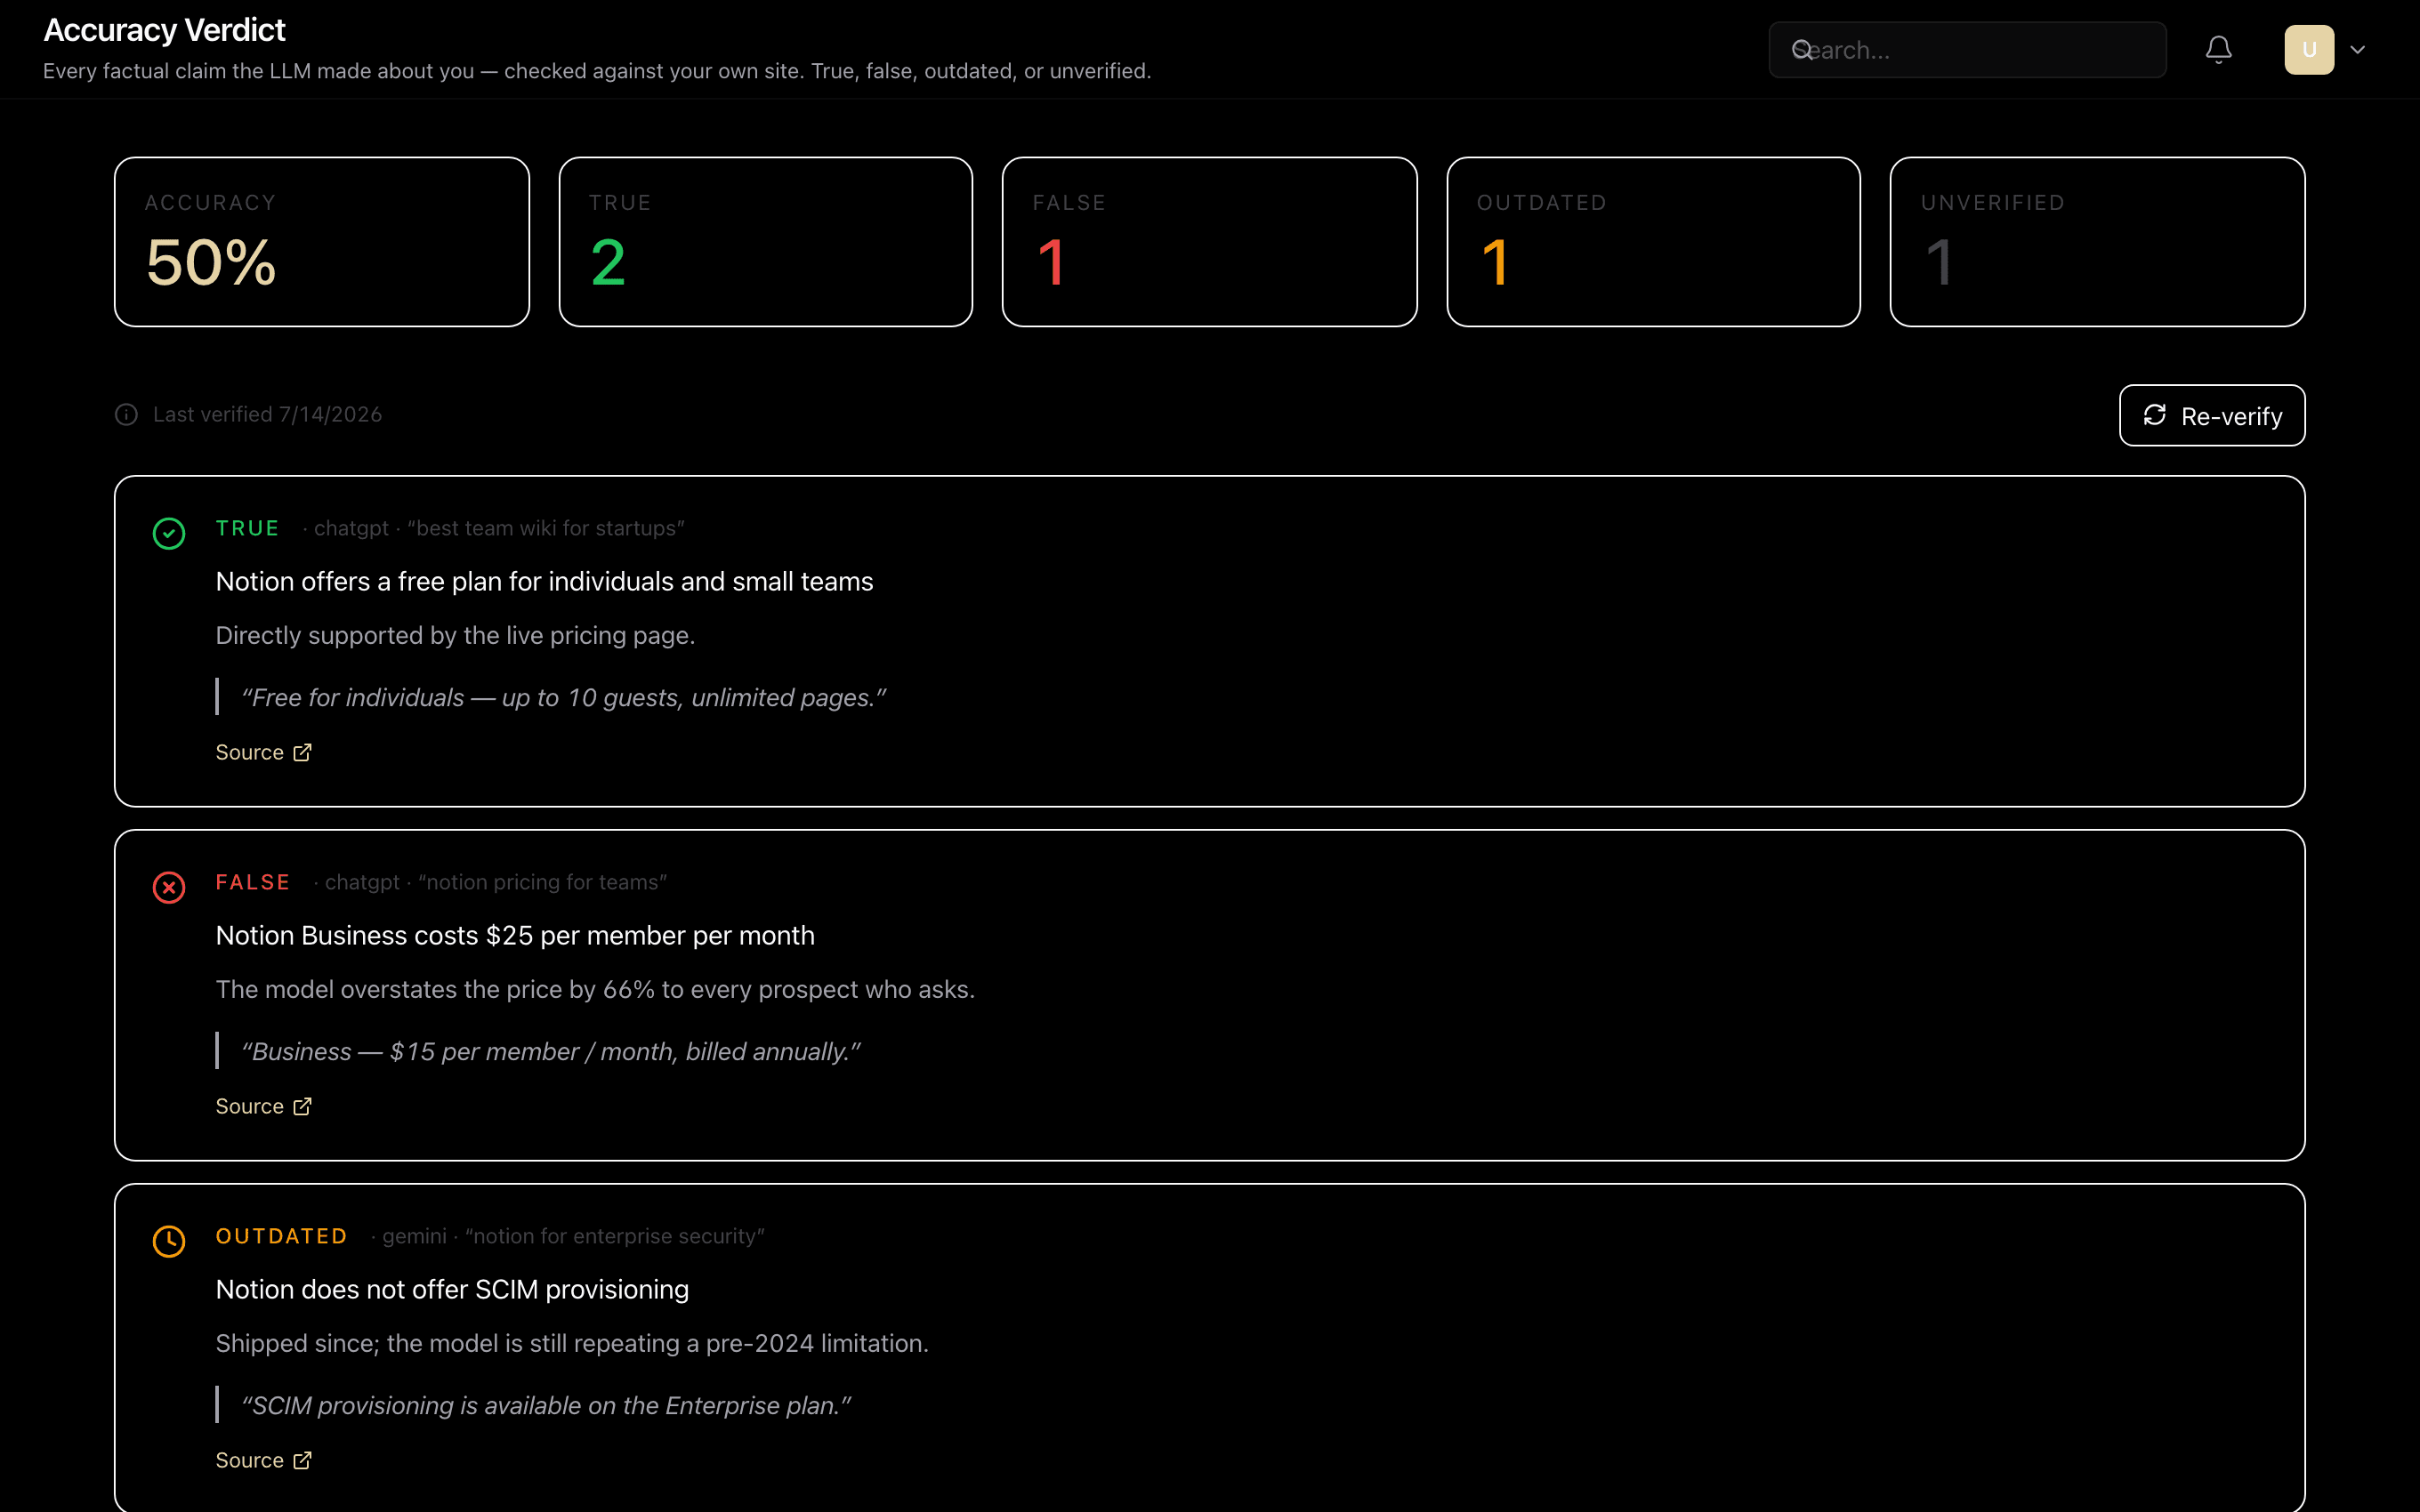The image size is (2420, 1512).
Task: Click "Notion offers a free plan for individuals and small teams"
Action: pos(545,581)
